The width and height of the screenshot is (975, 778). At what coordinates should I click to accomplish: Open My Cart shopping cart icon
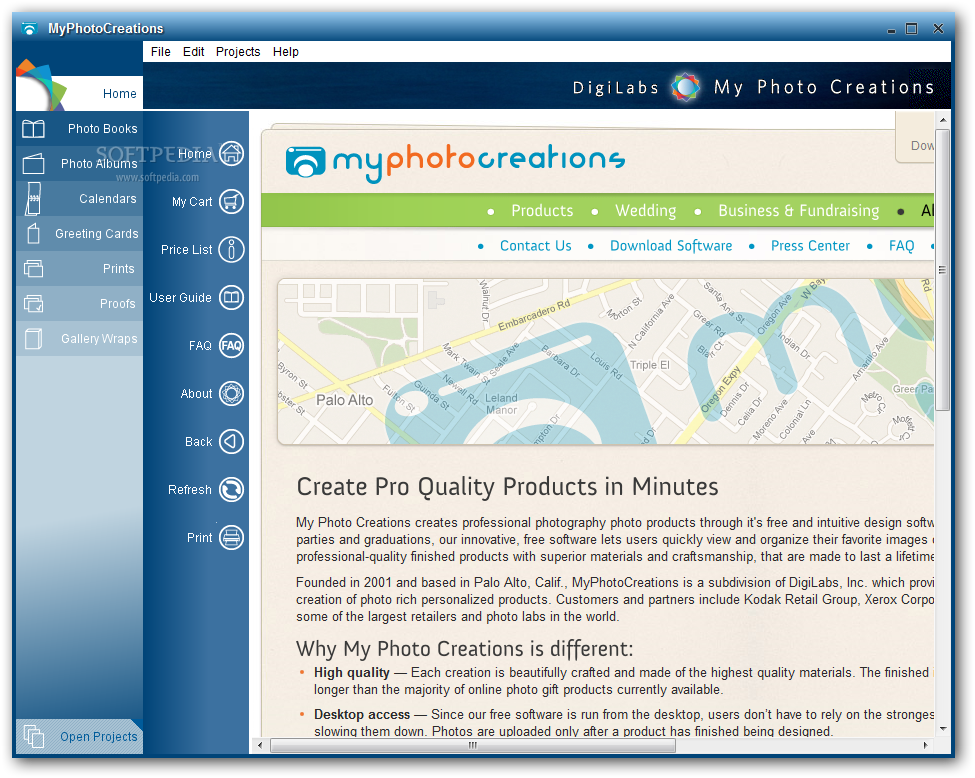[231, 201]
